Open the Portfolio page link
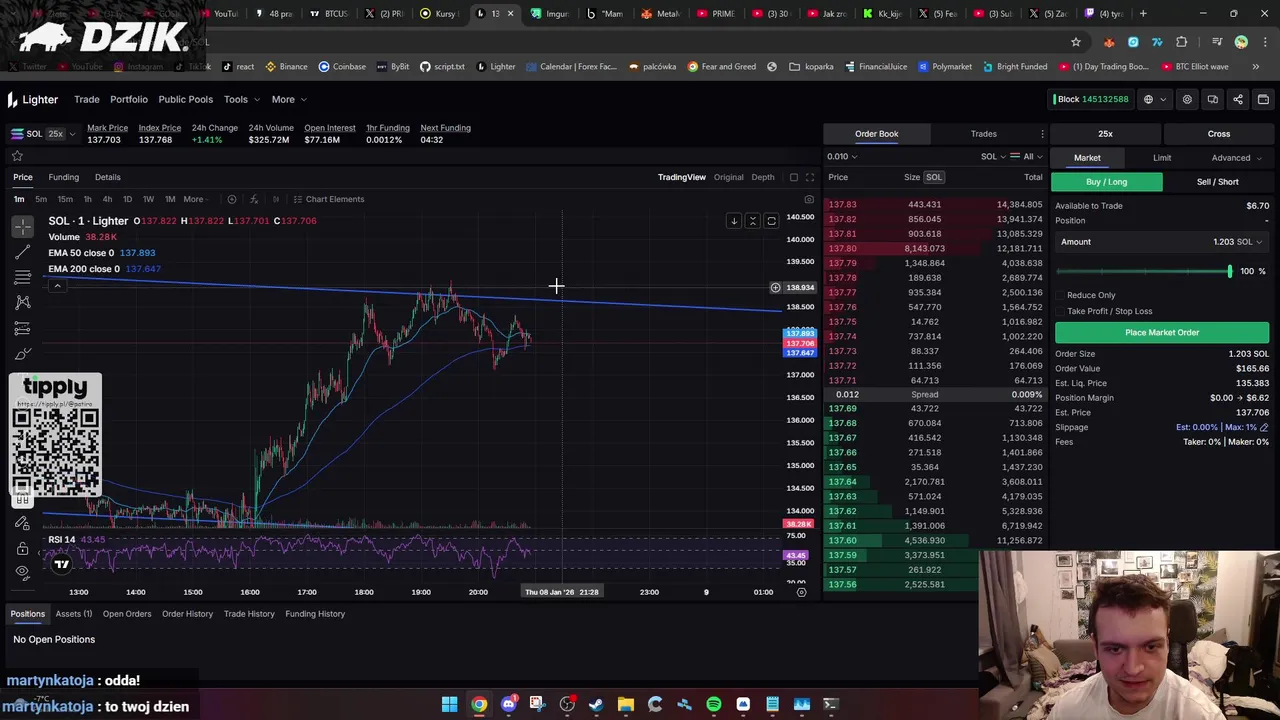 pyautogui.click(x=129, y=99)
